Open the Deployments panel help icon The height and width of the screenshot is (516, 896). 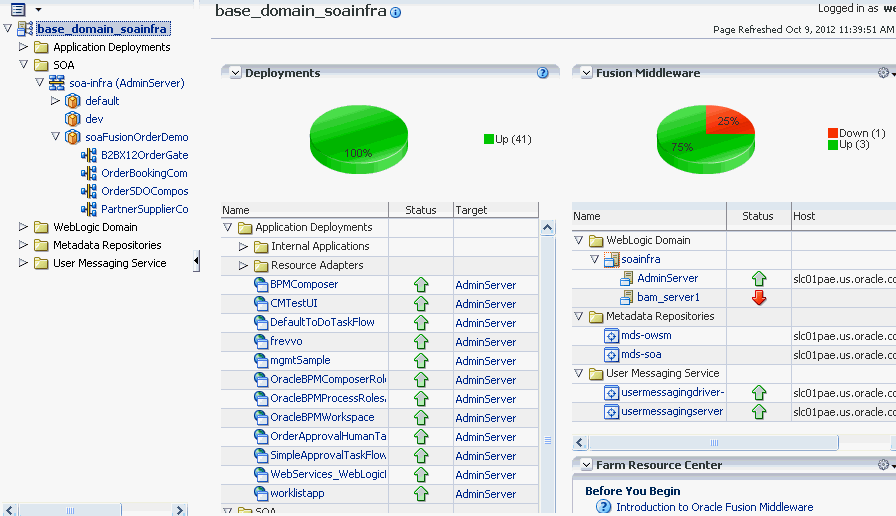point(543,73)
